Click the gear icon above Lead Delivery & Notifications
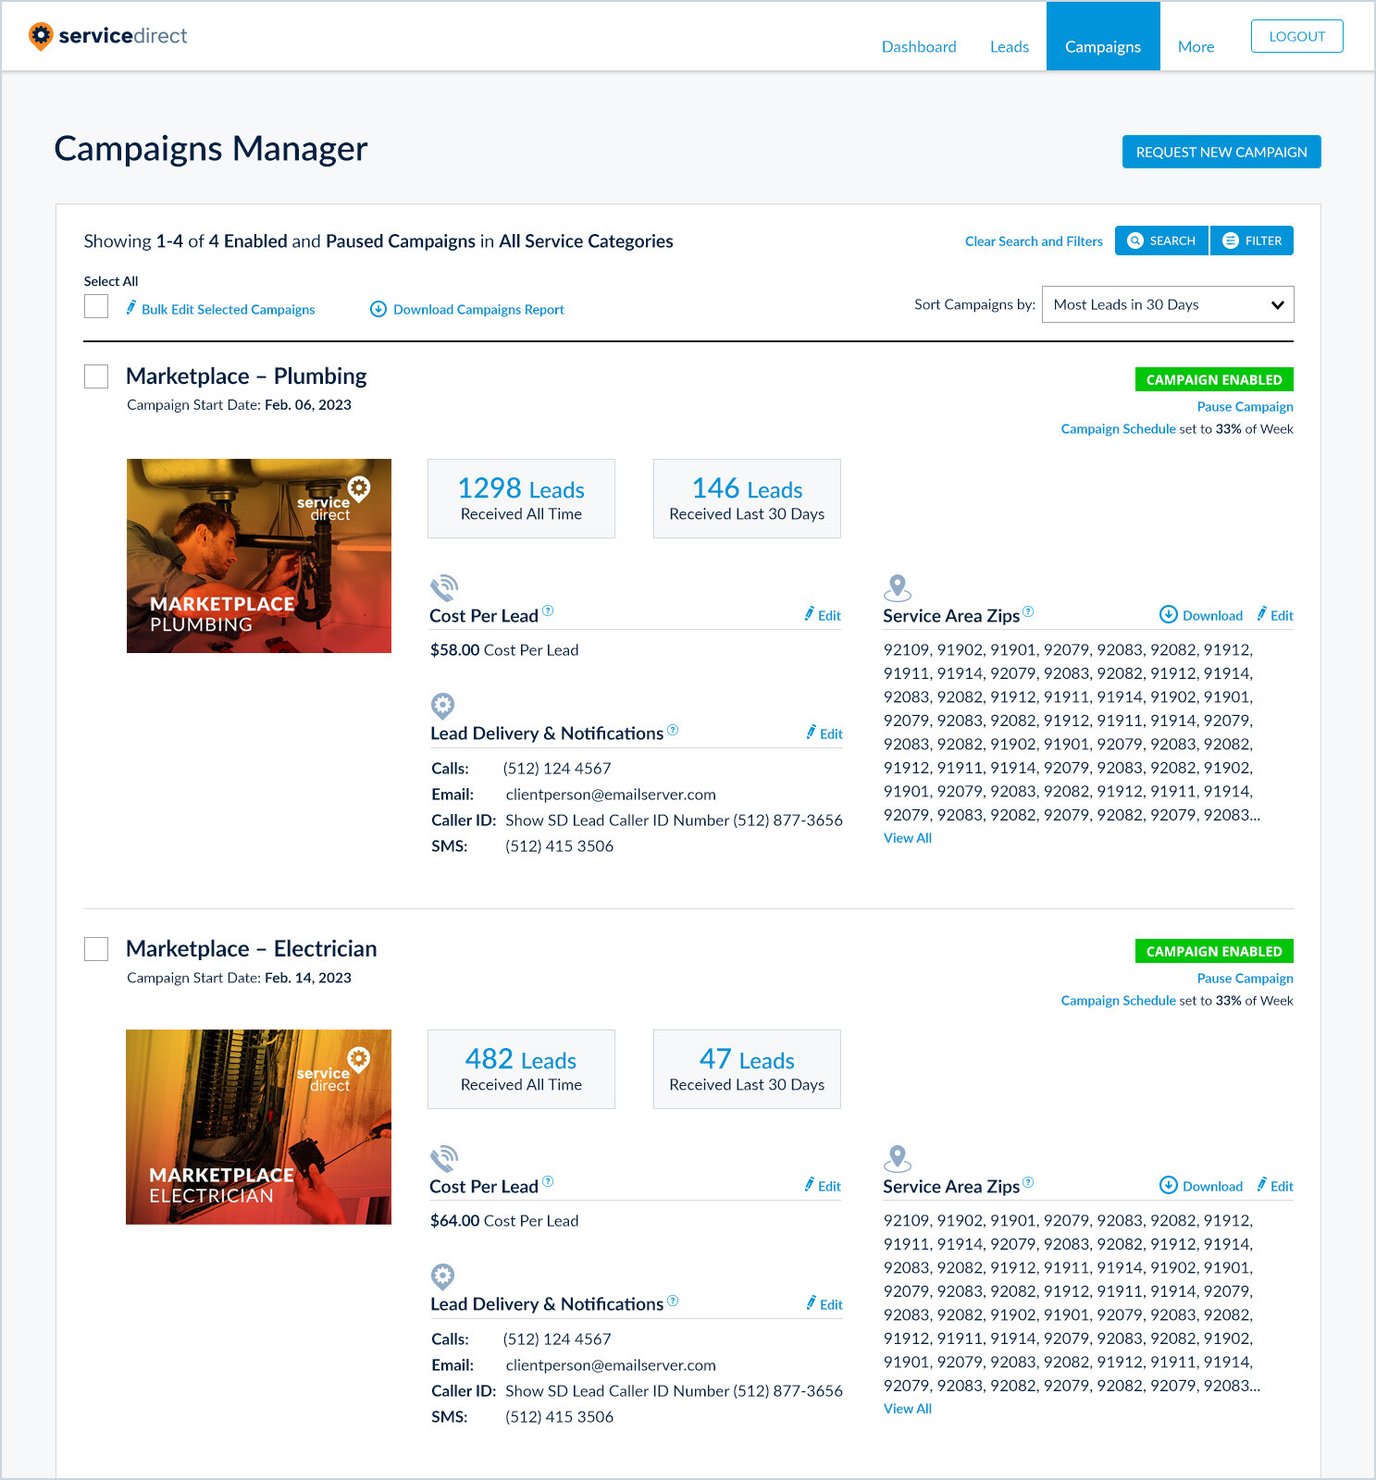The width and height of the screenshot is (1376, 1480). point(442,705)
